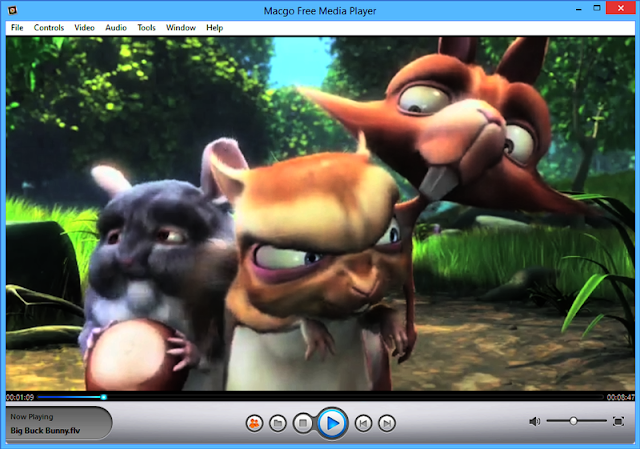This screenshot has height=449, width=640.
Task: Toggle fullscreen mode icon
Action: (618, 421)
